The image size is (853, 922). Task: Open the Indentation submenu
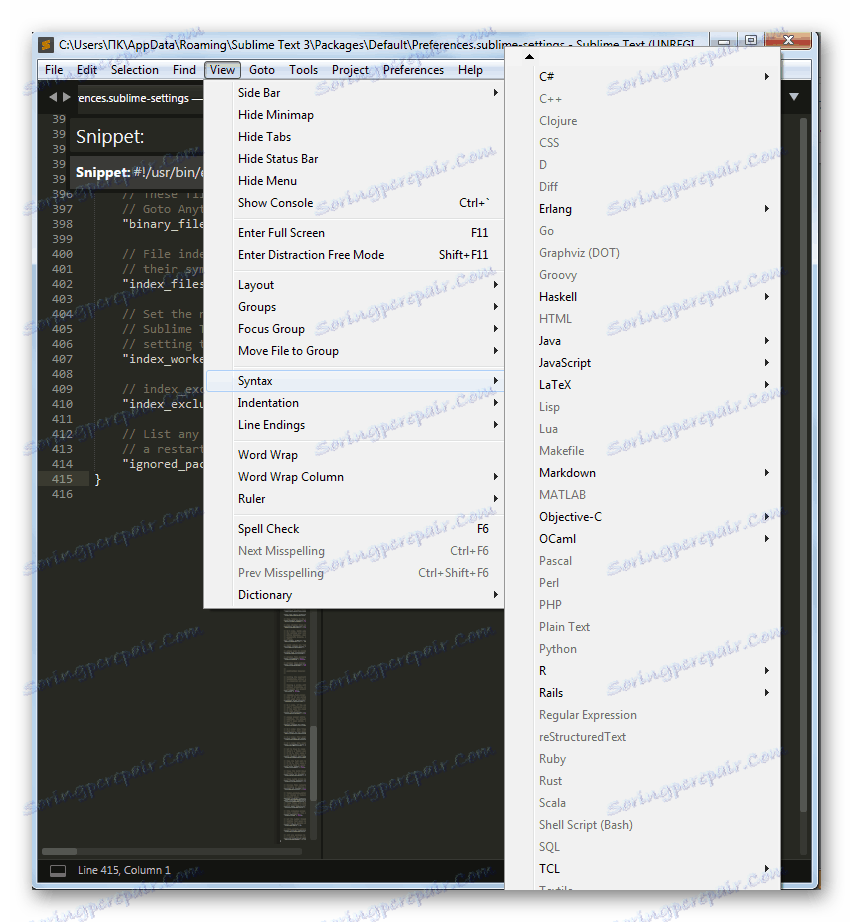(267, 402)
